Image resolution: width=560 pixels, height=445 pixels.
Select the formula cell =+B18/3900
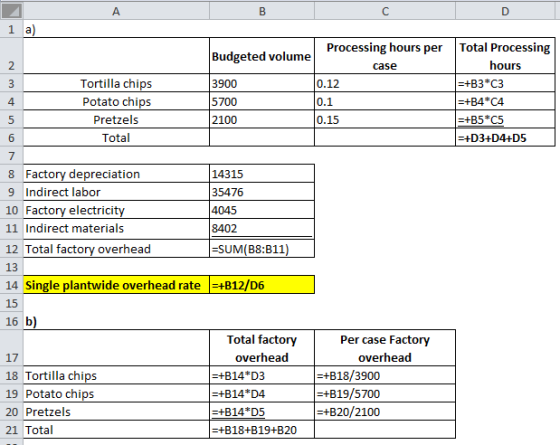point(385,375)
